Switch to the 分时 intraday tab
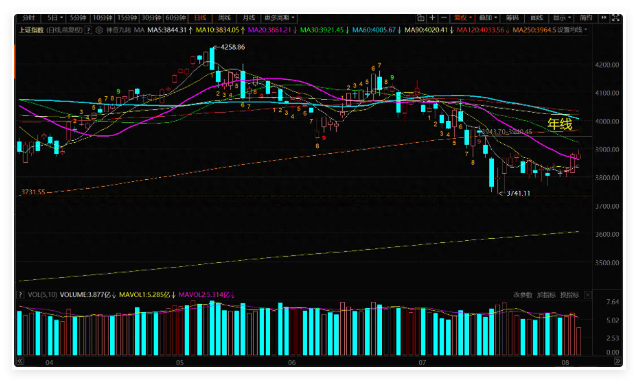The height and width of the screenshot is (382, 638). point(28,18)
